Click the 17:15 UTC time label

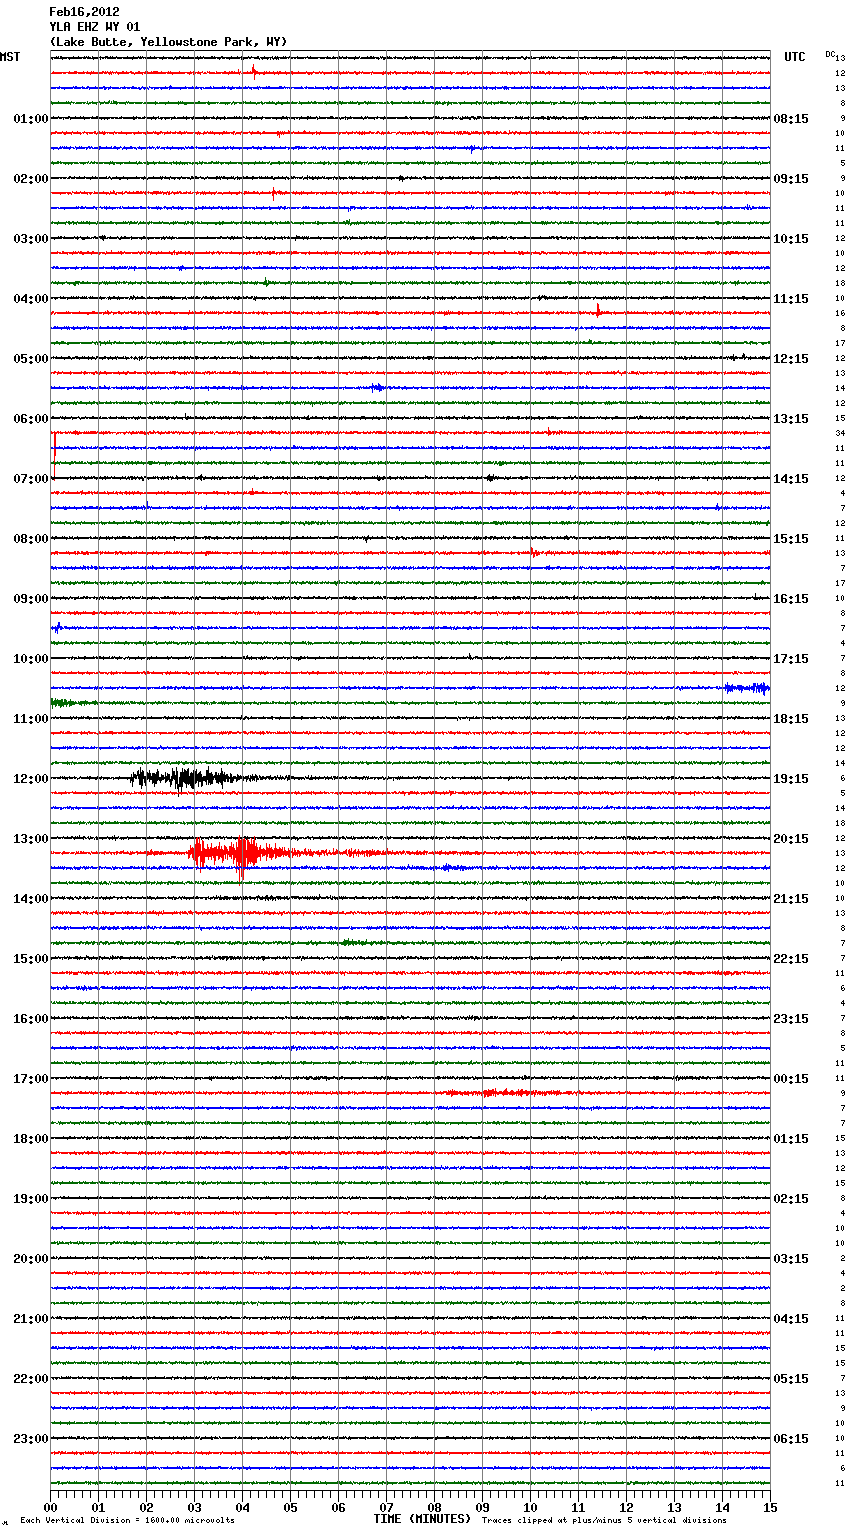791,659
